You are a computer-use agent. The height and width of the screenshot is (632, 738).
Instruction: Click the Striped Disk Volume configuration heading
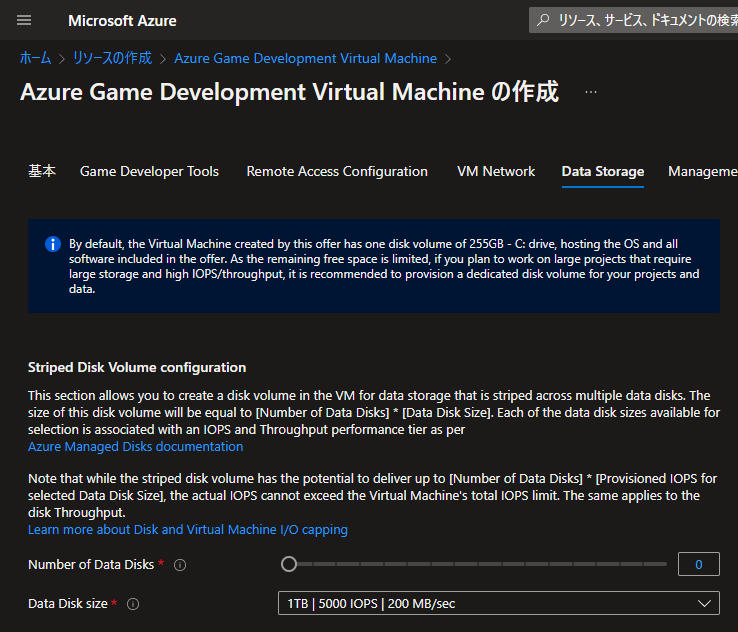137,368
